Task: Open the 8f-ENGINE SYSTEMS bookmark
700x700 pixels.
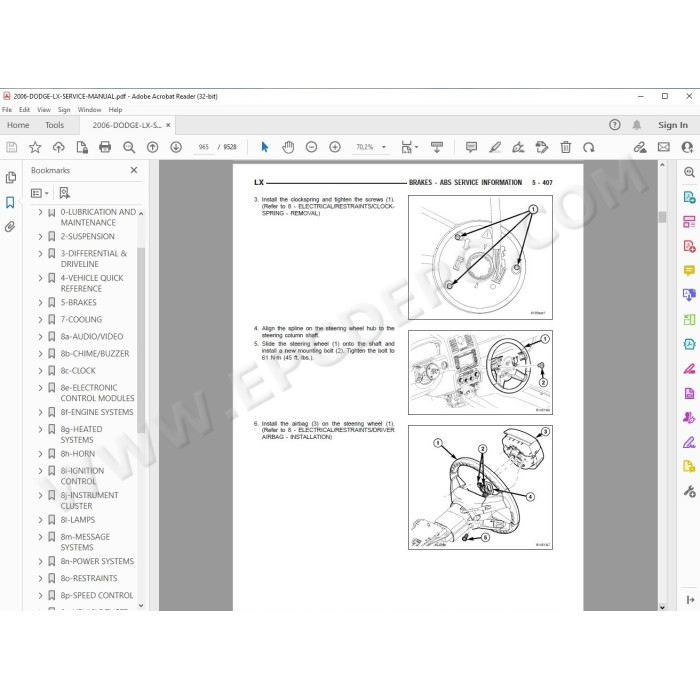Action: (x=97, y=412)
